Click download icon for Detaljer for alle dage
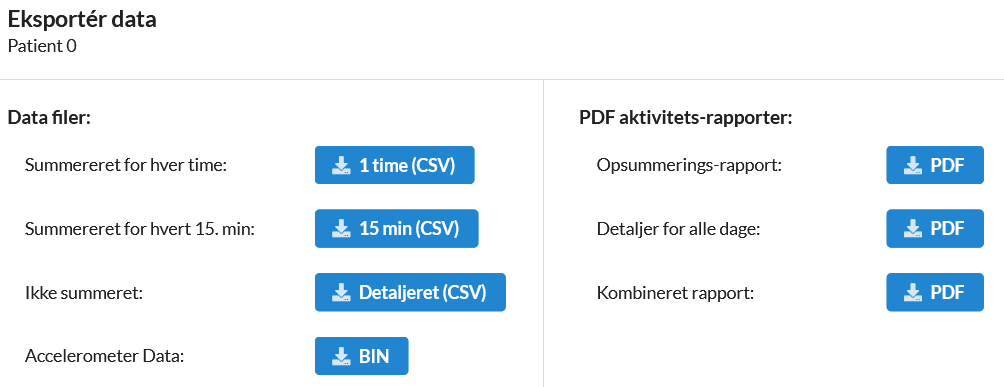 (912, 229)
